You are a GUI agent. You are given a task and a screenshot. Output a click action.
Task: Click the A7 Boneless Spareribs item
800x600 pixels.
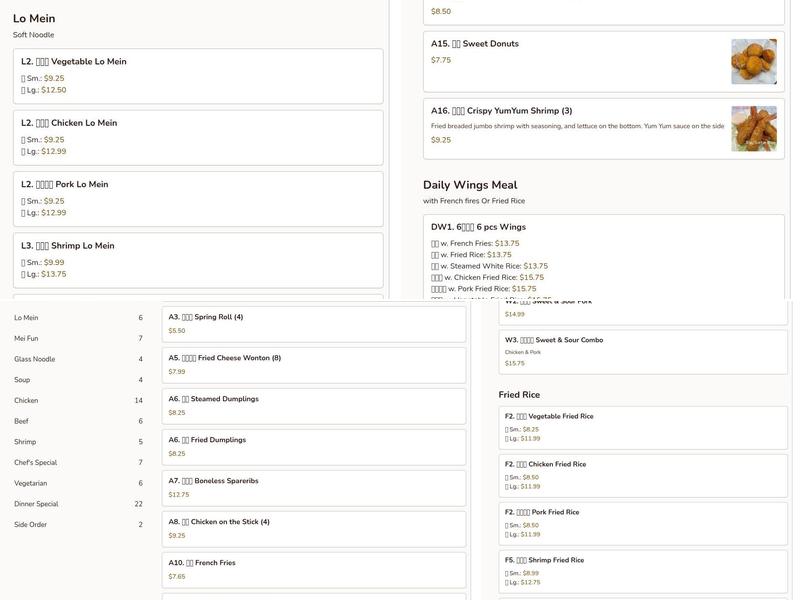click(313, 488)
